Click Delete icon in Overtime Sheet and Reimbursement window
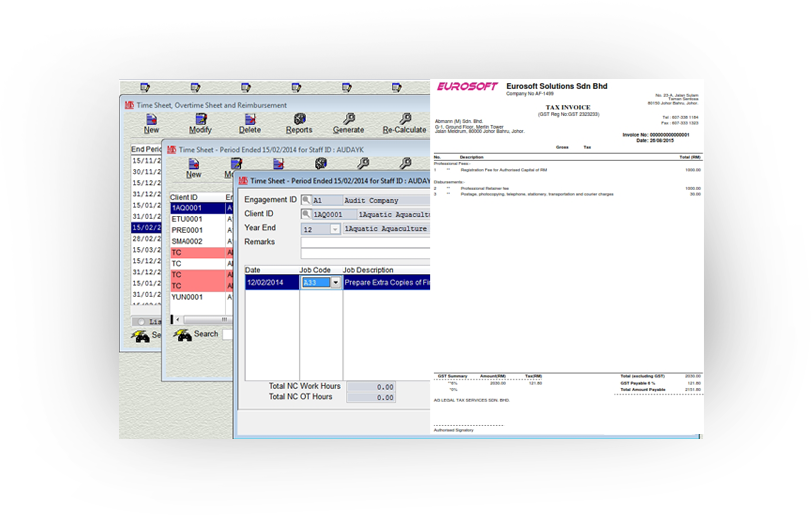Screen dimensions: 811x515 point(250,119)
